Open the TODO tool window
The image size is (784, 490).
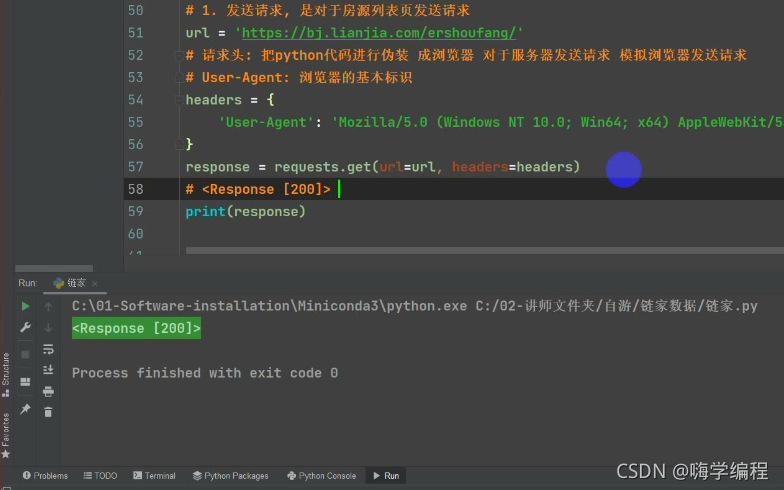(100, 476)
